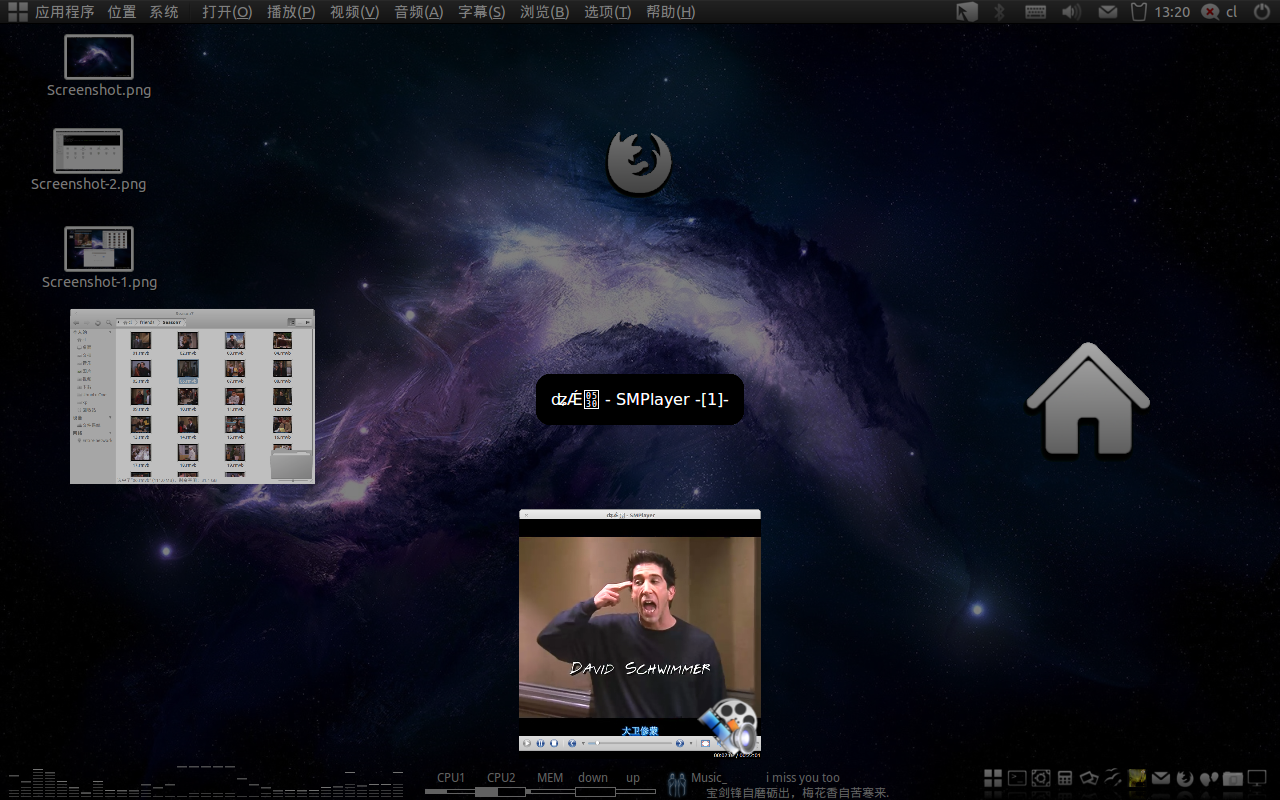Viewport: 1280px width, 800px height.
Task: Launch the screenshot tool from bottom dock
Action: pyautogui.click(x=1041, y=778)
